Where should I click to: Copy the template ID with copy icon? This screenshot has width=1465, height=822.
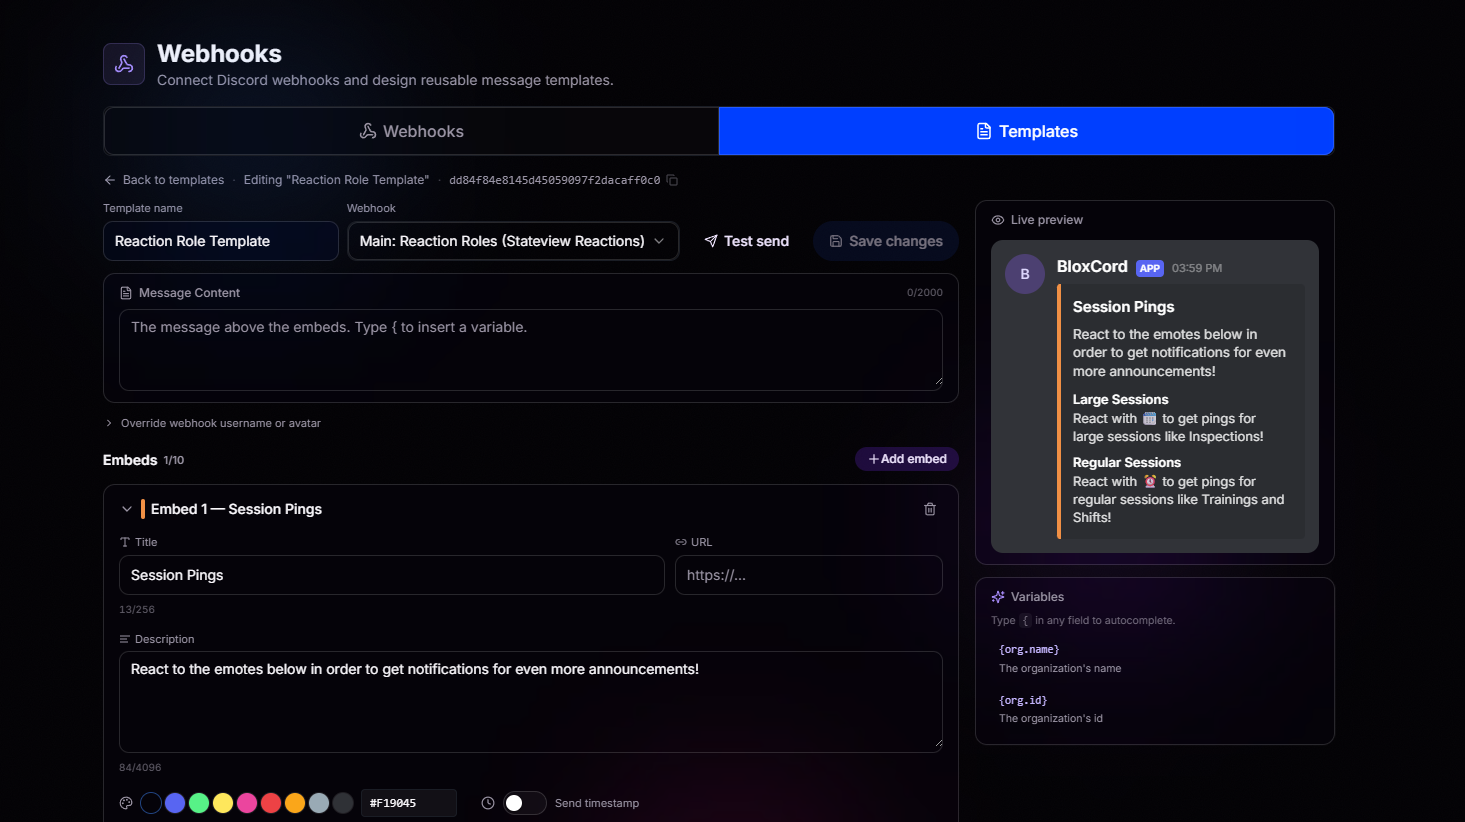click(672, 180)
